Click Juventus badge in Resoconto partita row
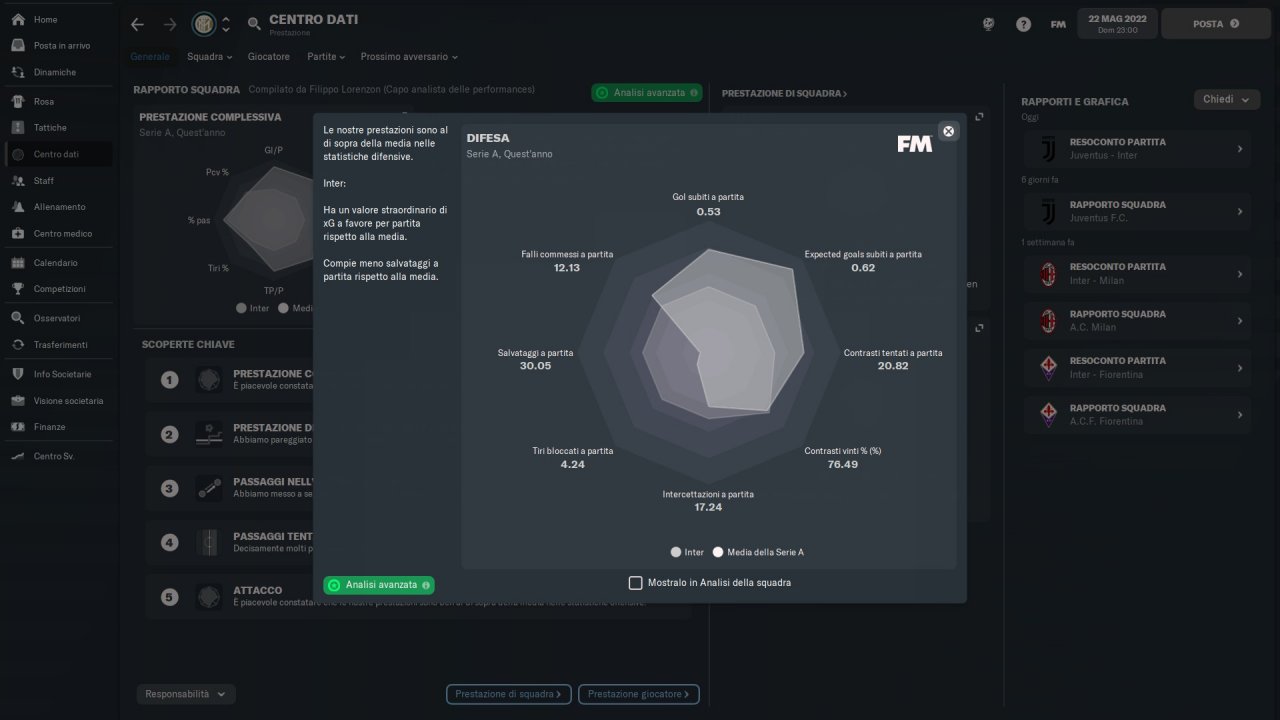This screenshot has height=720, width=1280. [x=1048, y=149]
